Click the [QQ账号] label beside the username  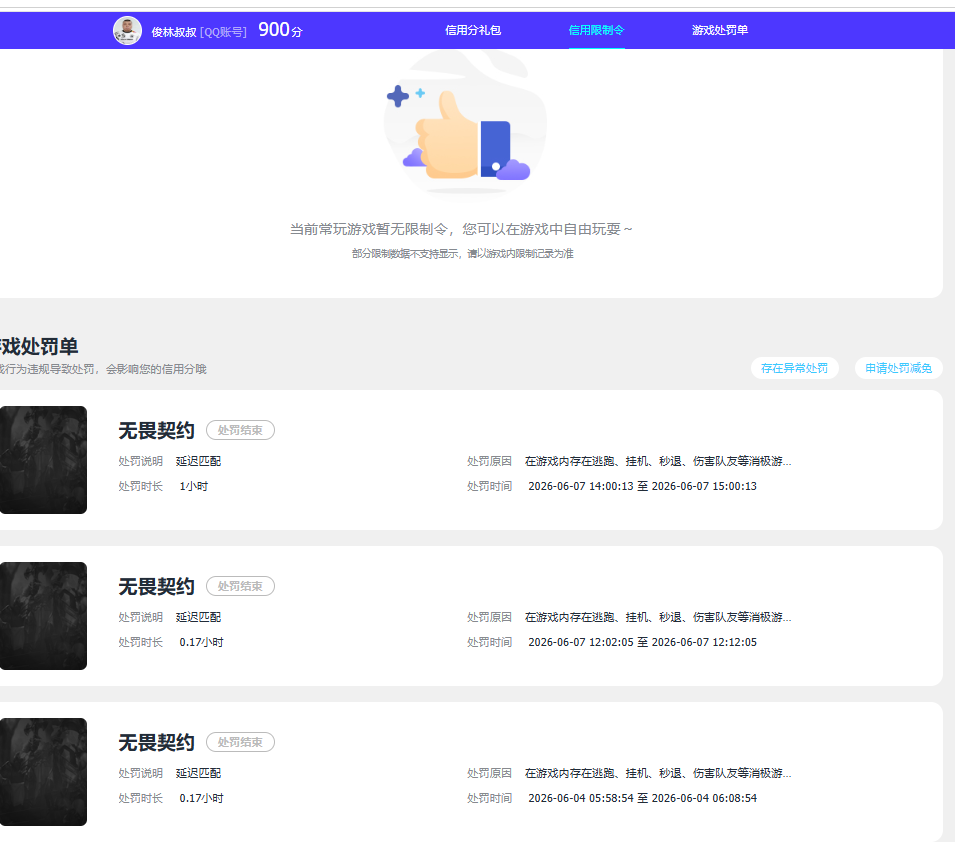tap(224, 32)
